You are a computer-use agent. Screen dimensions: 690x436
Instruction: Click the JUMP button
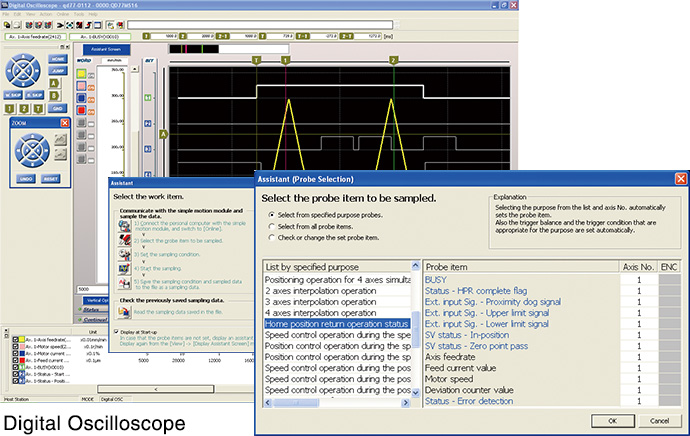pos(56,73)
